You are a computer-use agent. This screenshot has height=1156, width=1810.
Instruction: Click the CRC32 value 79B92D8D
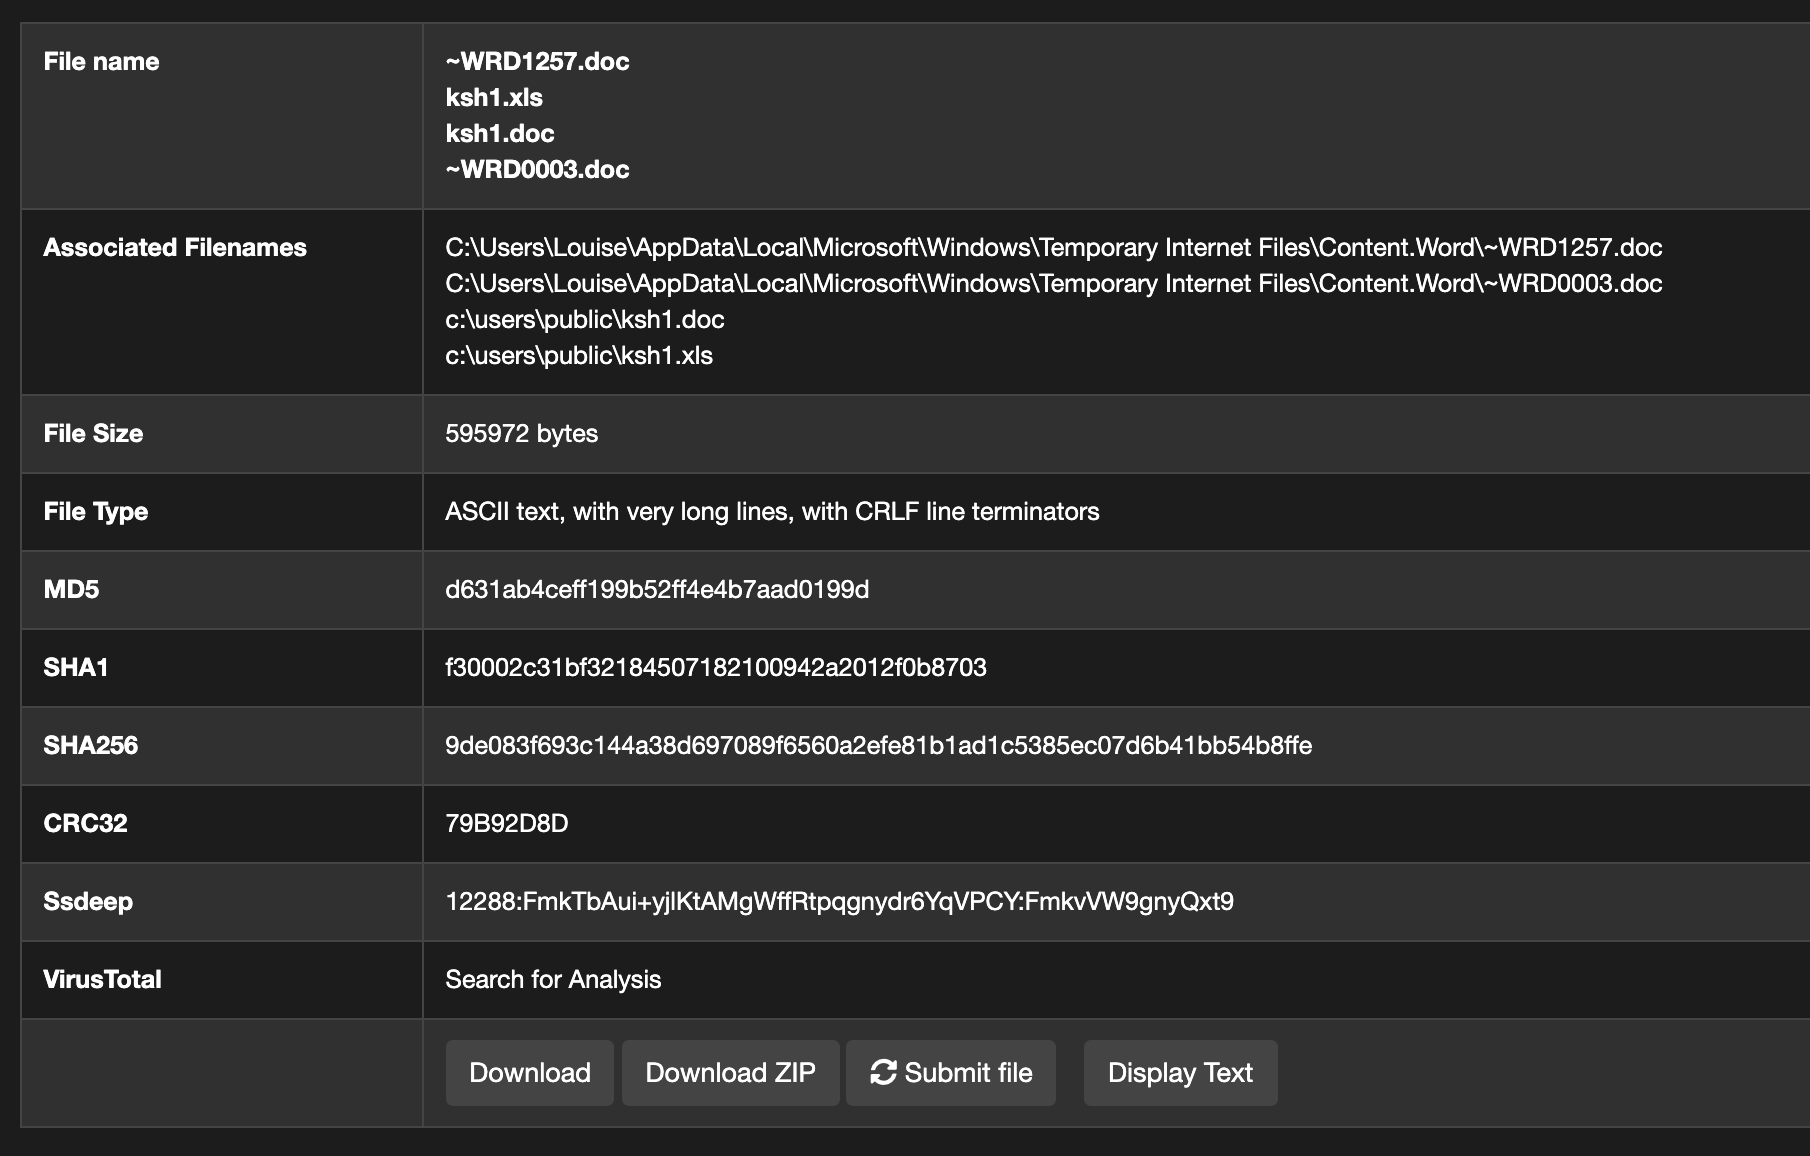coord(507,823)
